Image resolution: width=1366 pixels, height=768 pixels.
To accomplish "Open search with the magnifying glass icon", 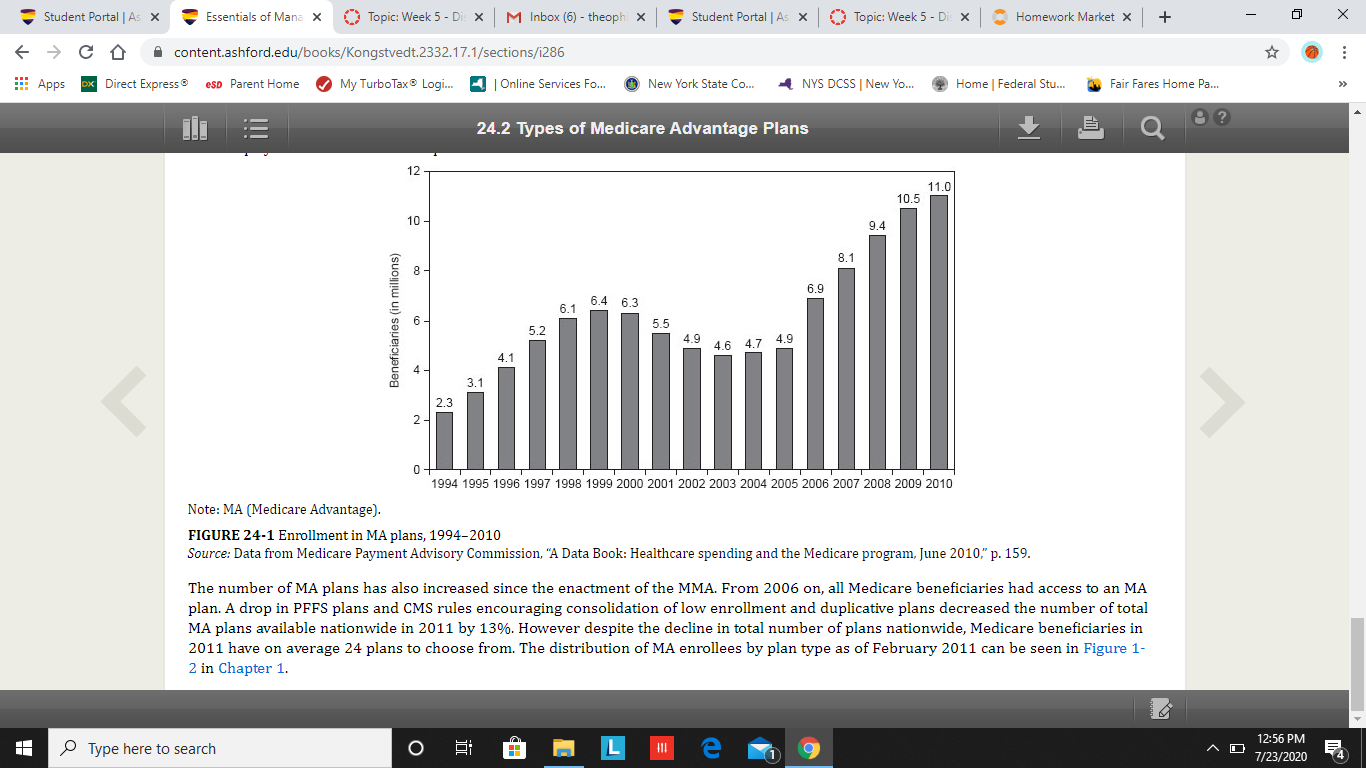I will pos(1153,128).
